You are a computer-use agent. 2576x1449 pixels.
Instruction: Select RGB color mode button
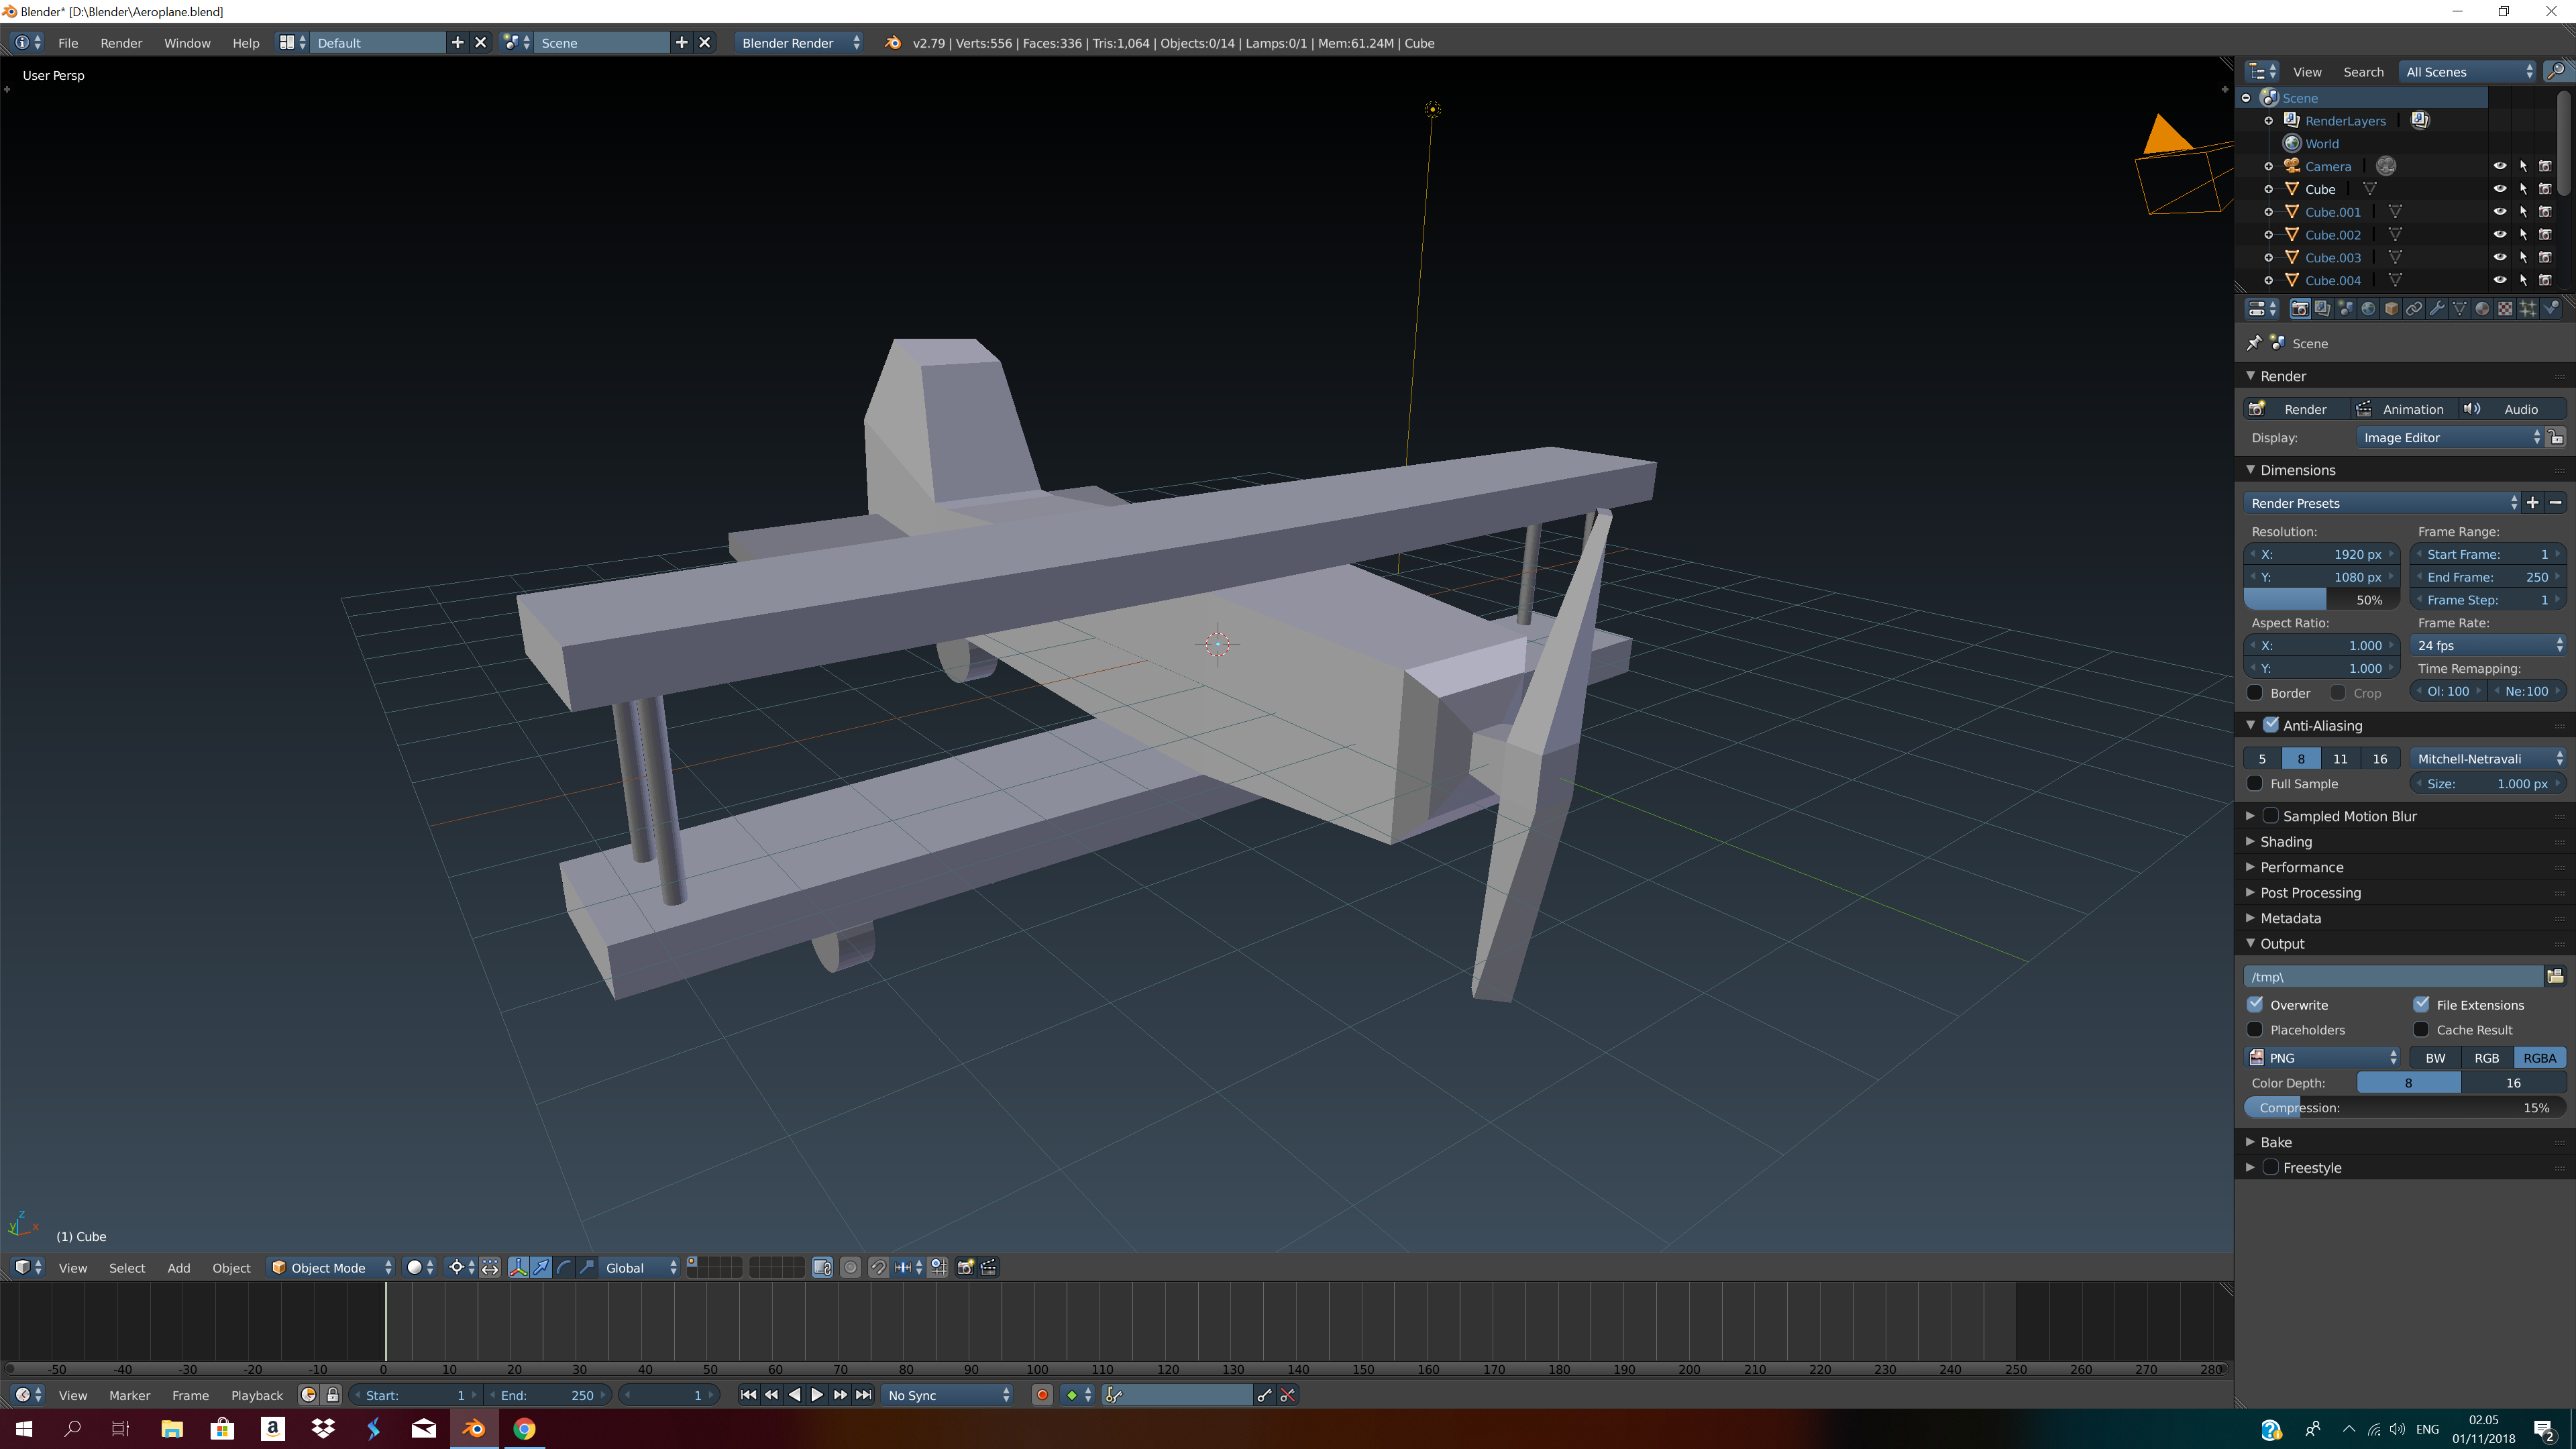(2486, 1057)
